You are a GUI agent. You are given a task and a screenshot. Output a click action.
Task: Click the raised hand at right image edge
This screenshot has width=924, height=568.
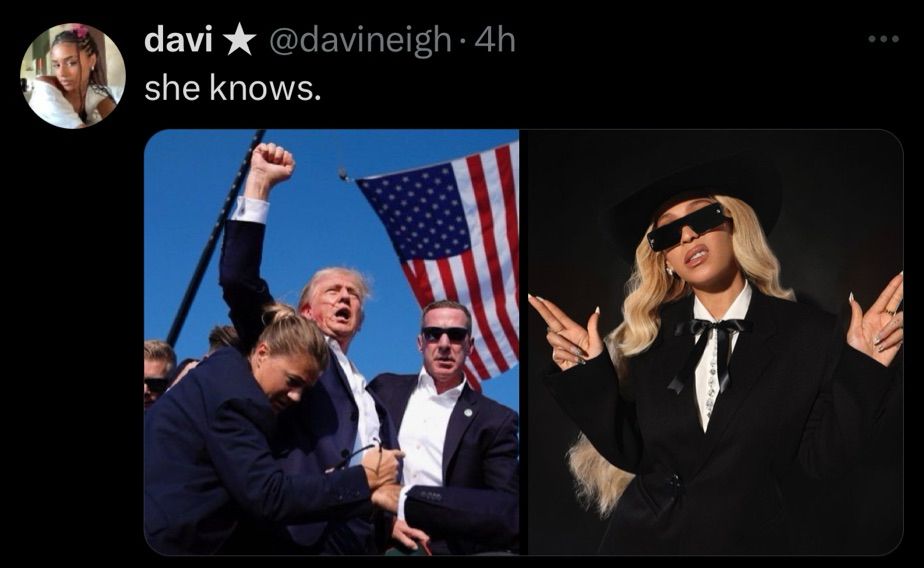point(876,321)
